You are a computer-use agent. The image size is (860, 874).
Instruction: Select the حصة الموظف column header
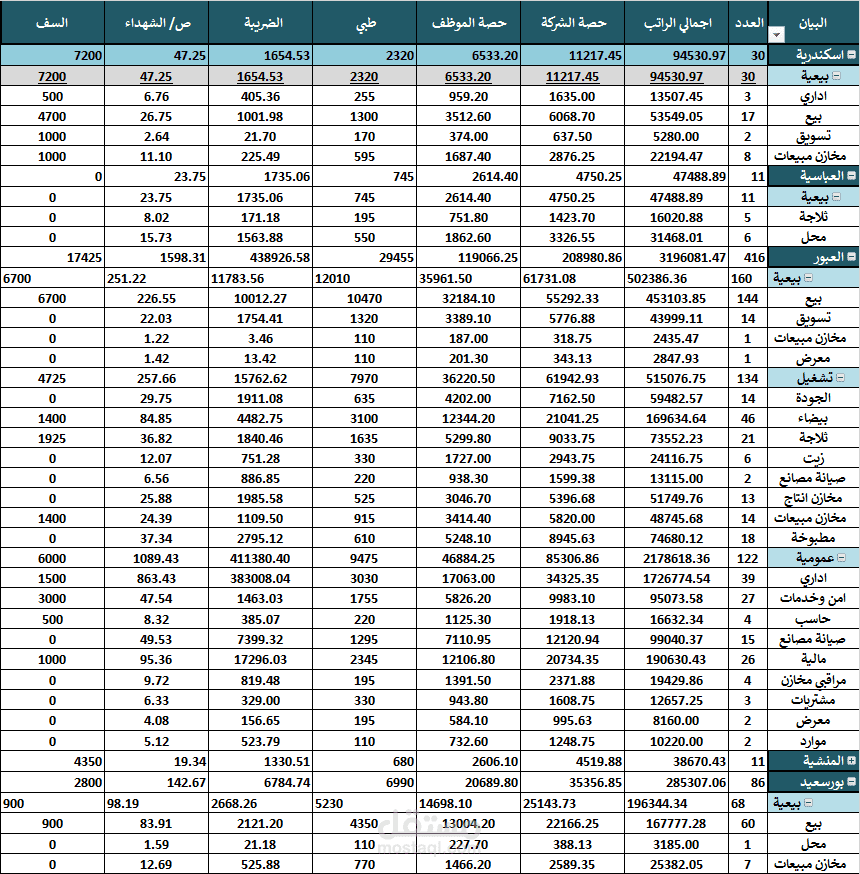pyautogui.click(x=468, y=22)
